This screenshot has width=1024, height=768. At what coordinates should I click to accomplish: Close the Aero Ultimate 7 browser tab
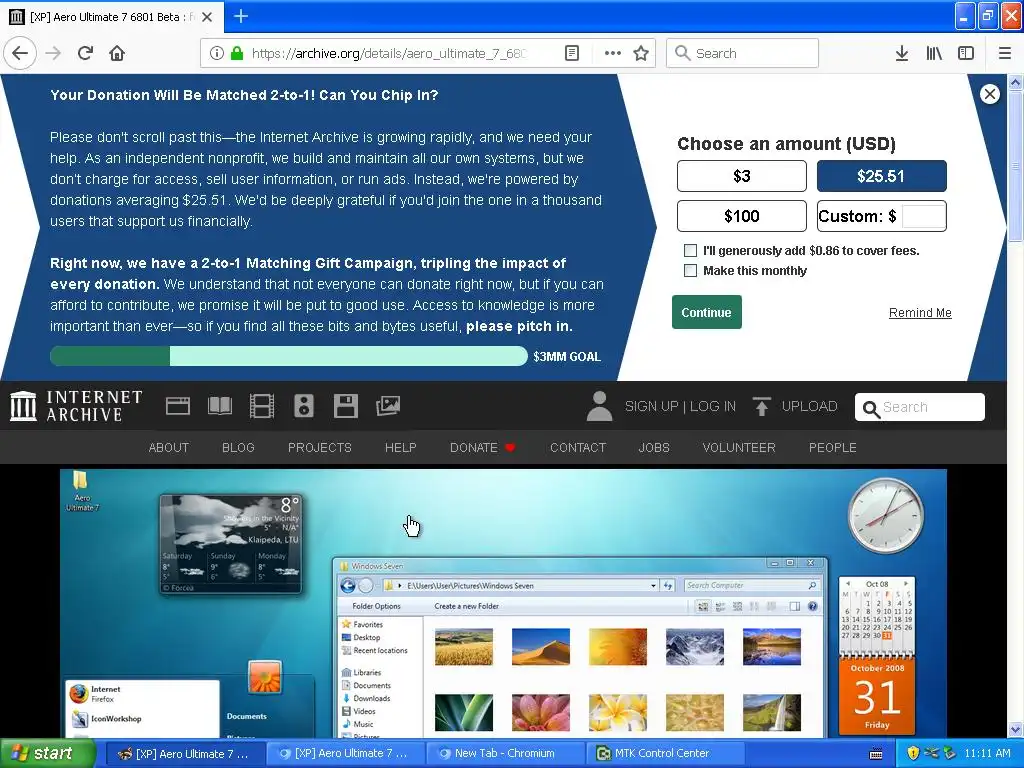[x=207, y=17]
